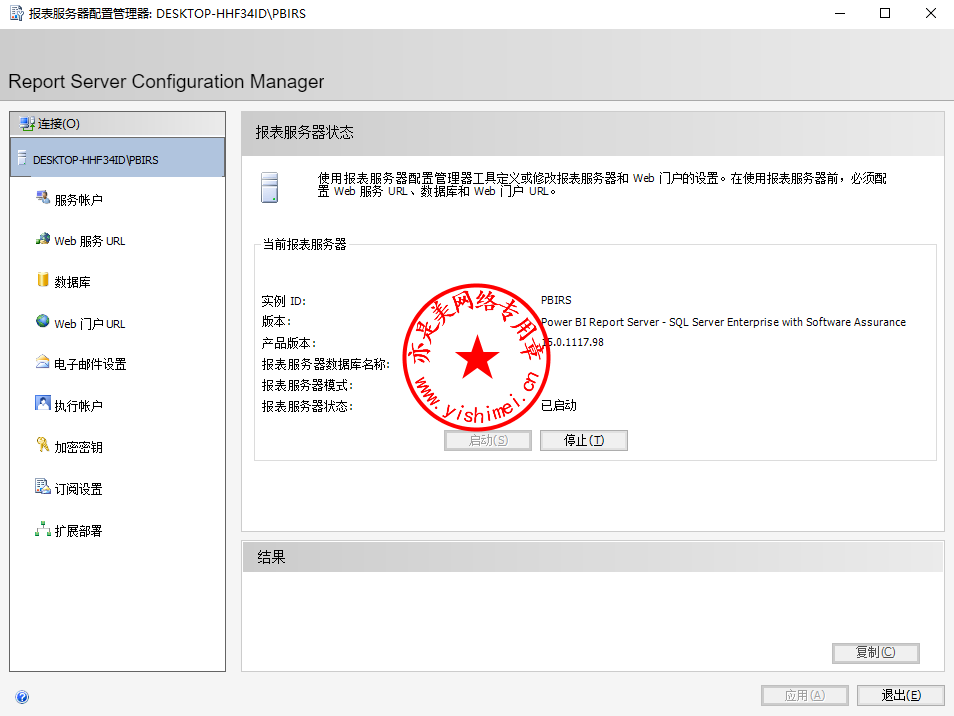Click the PBIRS instance ID value
Viewport: 954px width, 716px height.
(556, 301)
